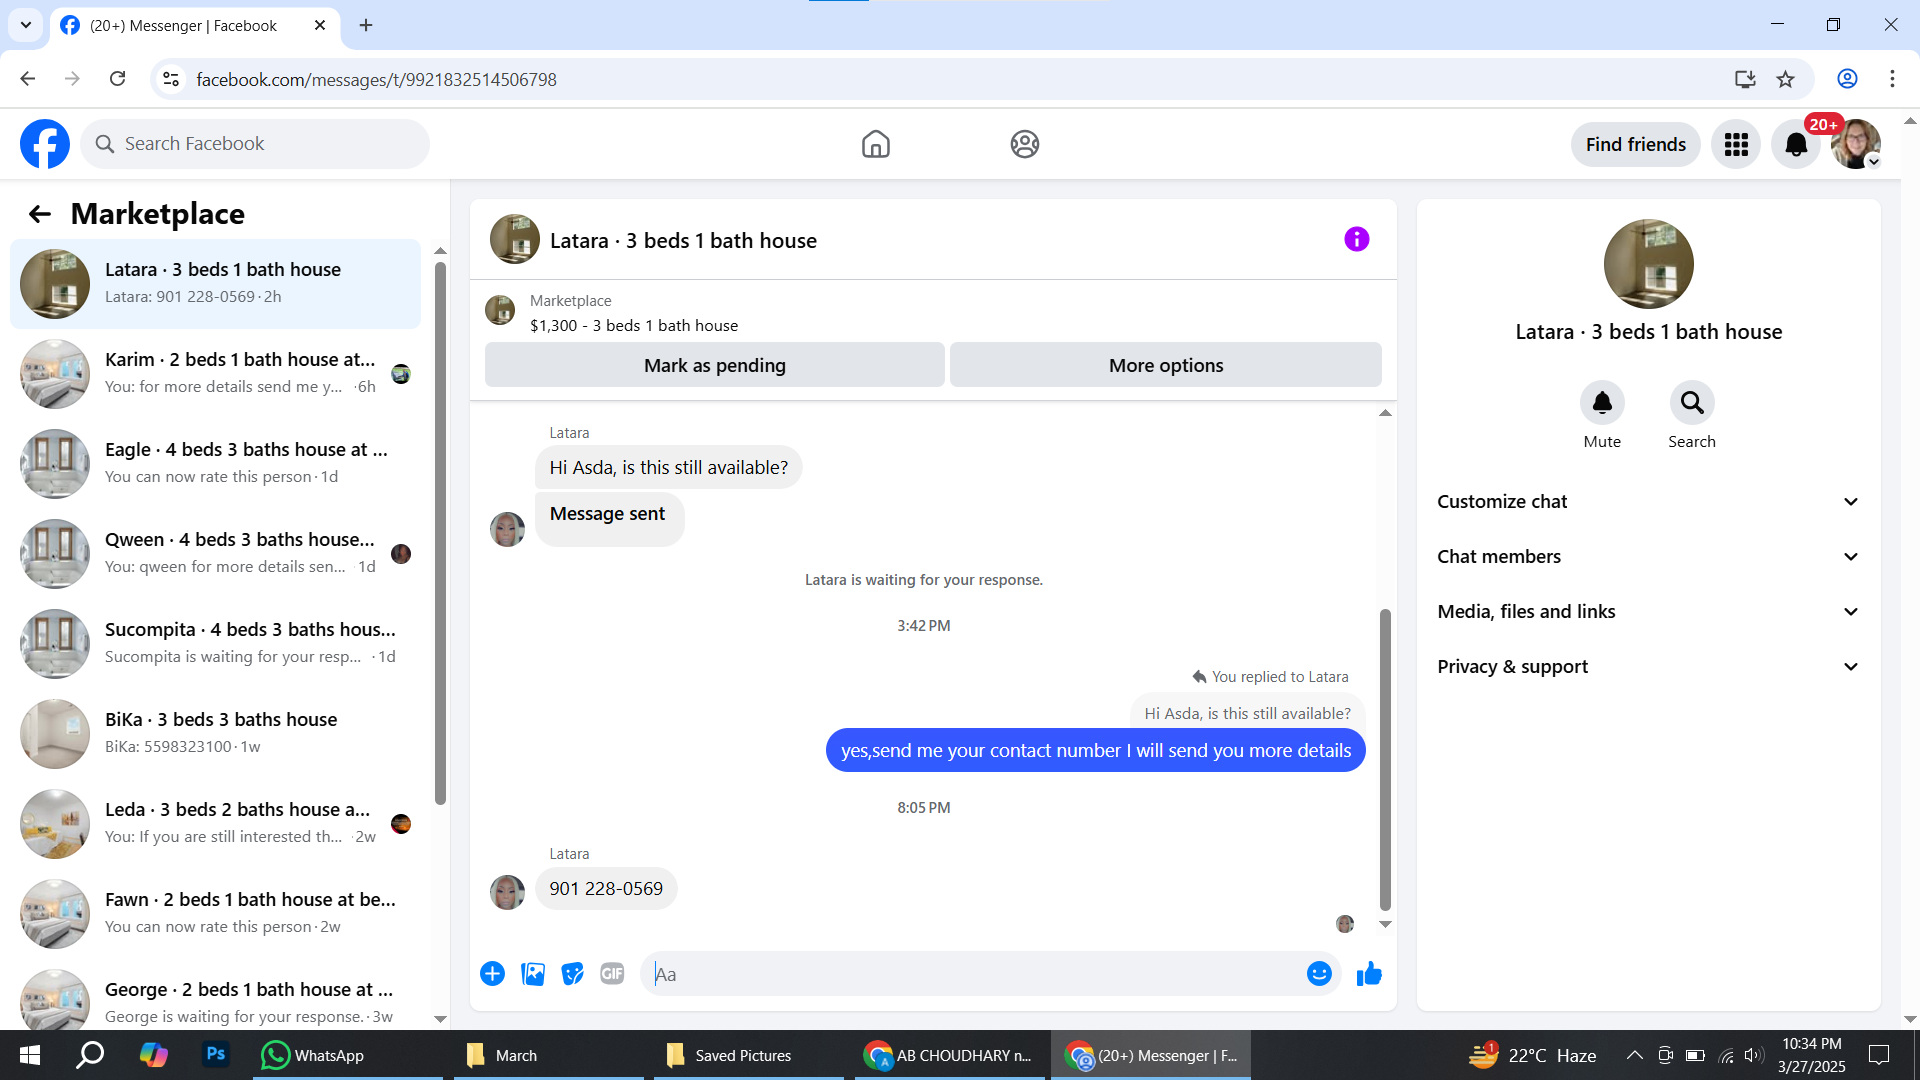Open Windows Start menu
Image resolution: width=1920 pixels, height=1080 pixels.
click(30, 1055)
